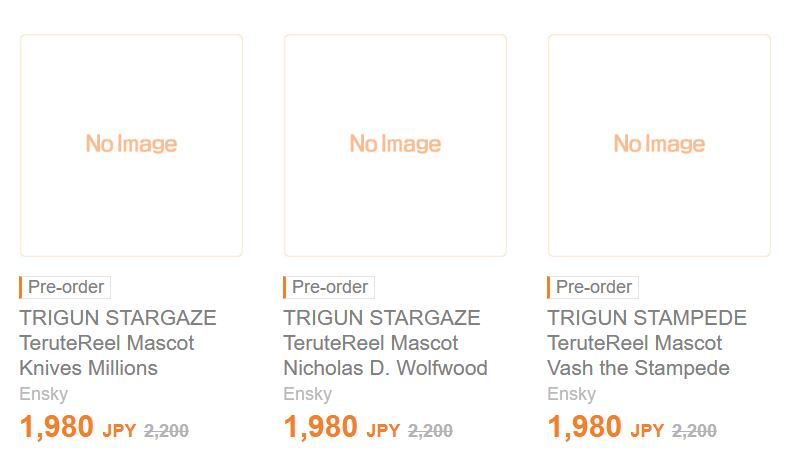
Task: Click the Ensky brand under Nicholas D. Wolfwood
Action: [307, 394]
